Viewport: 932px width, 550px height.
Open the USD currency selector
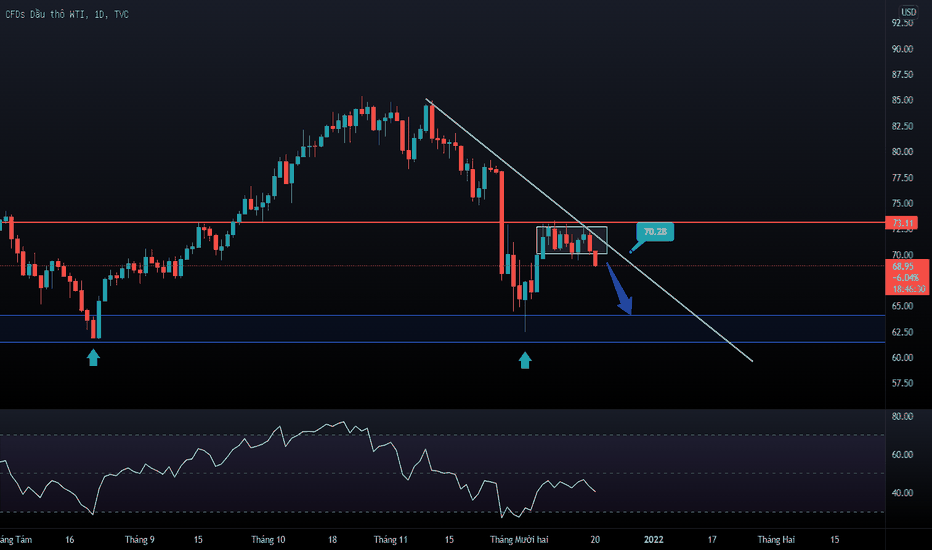coord(908,12)
